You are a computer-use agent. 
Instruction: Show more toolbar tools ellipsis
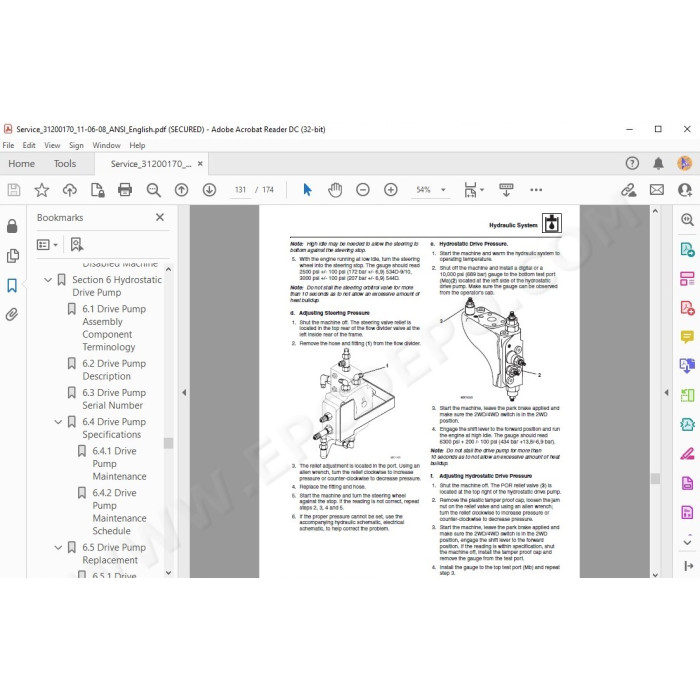coord(536,190)
